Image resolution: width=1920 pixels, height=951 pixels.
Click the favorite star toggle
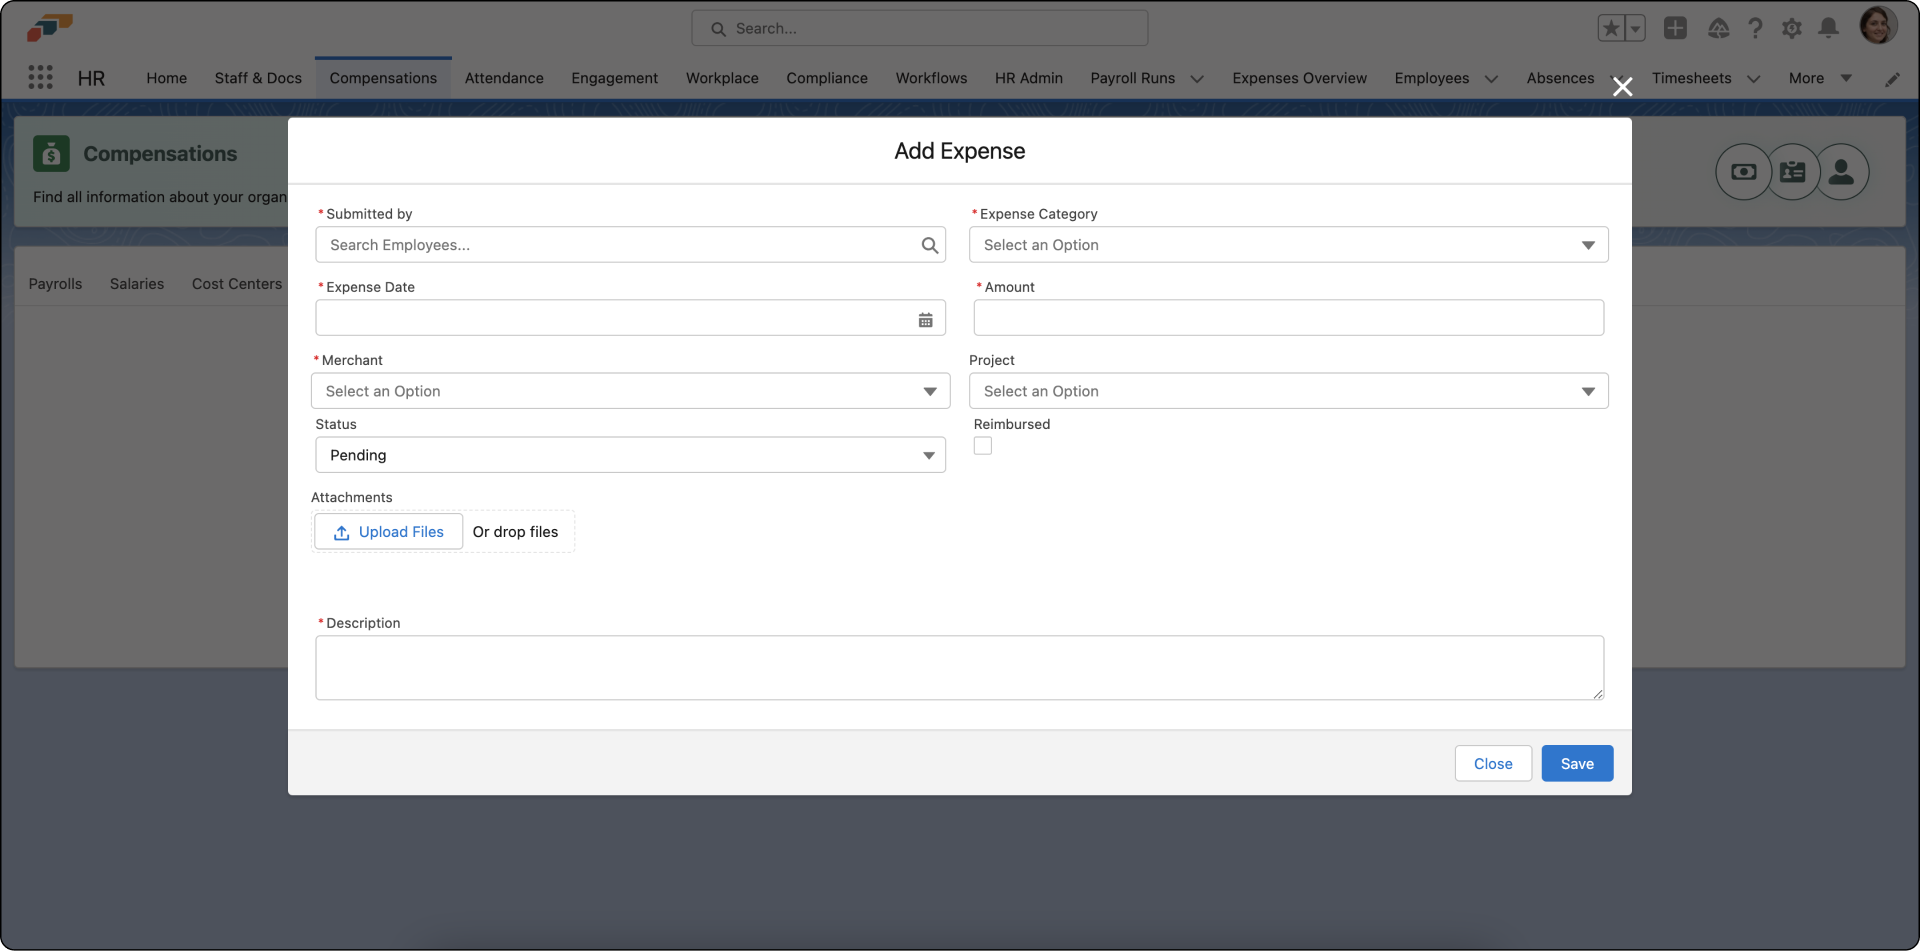pyautogui.click(x=1612, y=28)
